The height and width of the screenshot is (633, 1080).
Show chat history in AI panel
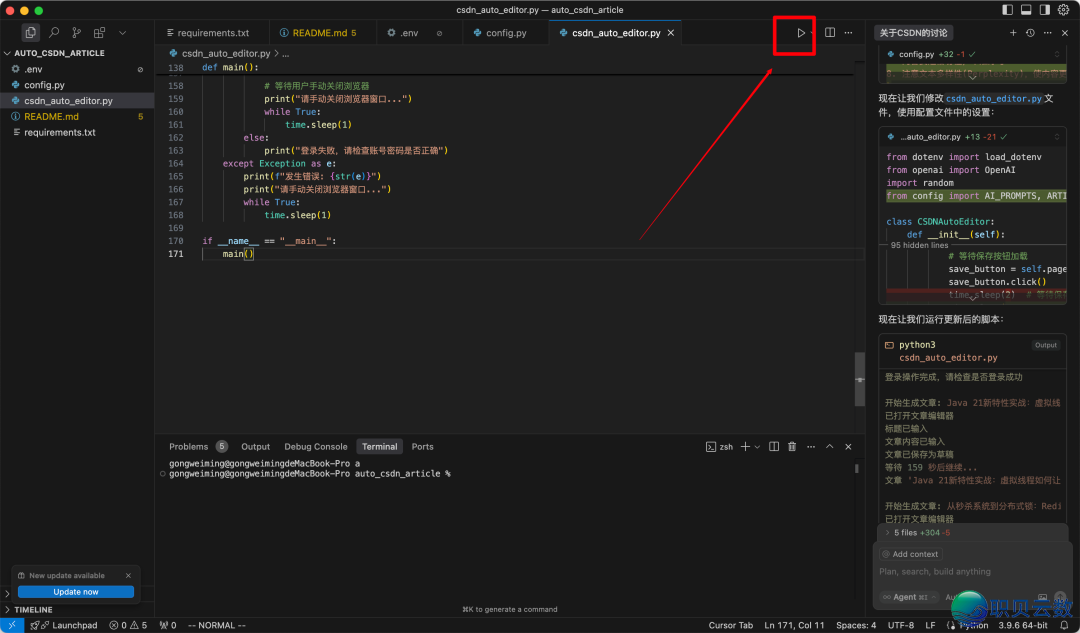(1030, 33)
